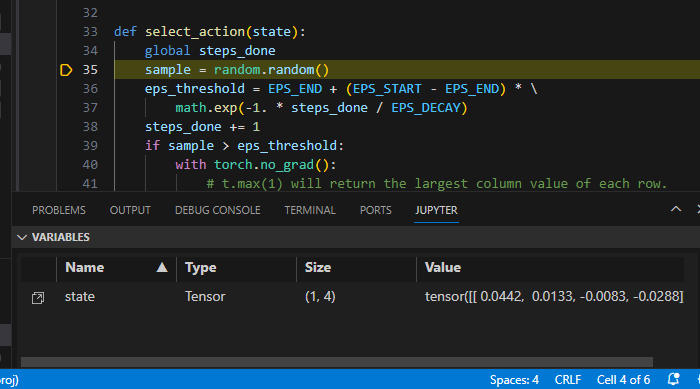Change indentation via Spaces: 4
Screen dimensions: 700x389
coord(514,380)
